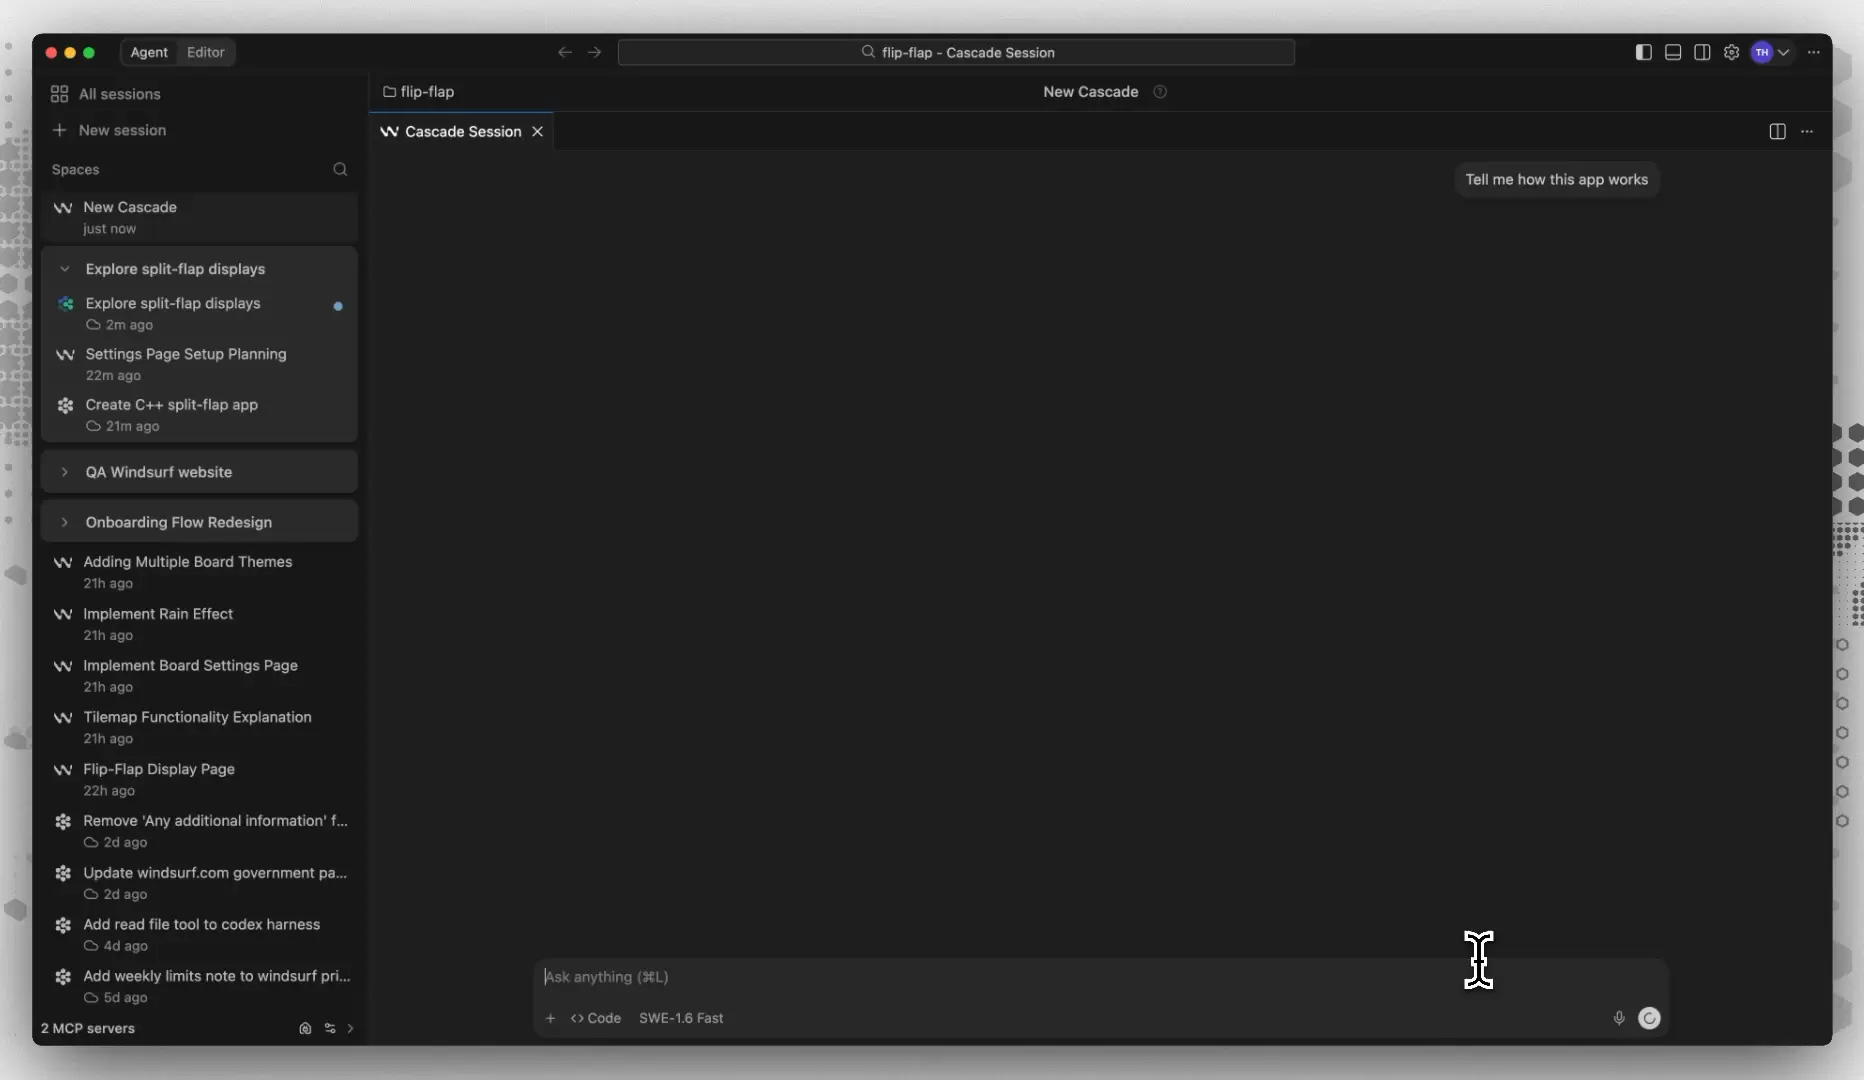Click the send button in chat box
The width and height of the screenshot is (1864, 1080).
tap(1649, 1018)
